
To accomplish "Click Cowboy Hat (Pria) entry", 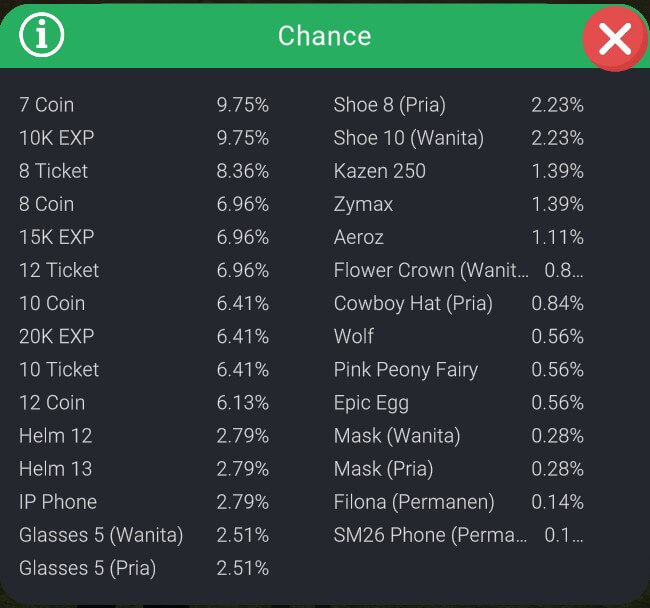I will click(413, 303).
